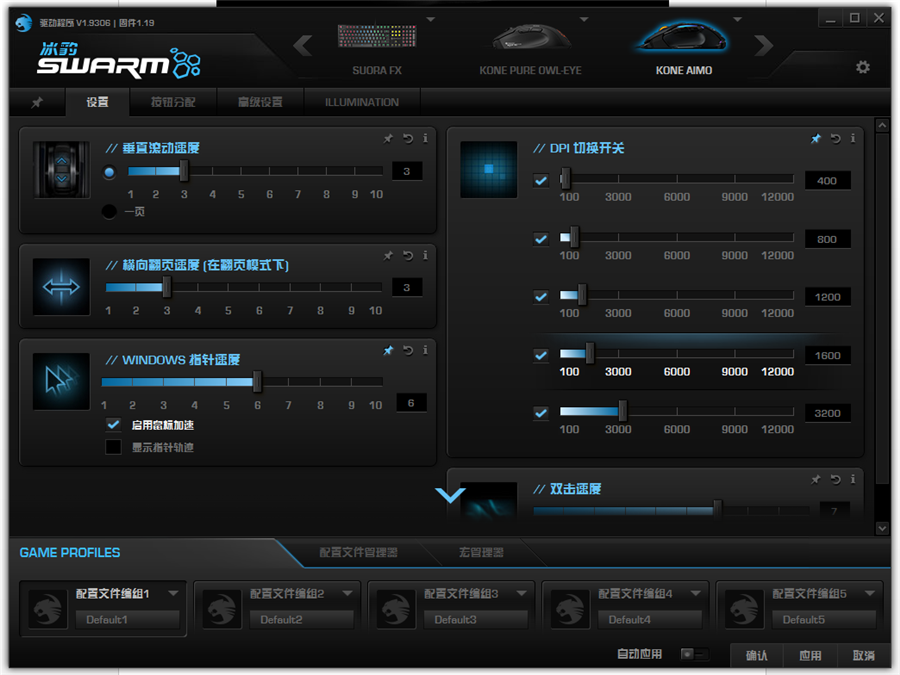Click the next device arrow
900x675 pixels.
pos(764,44)
